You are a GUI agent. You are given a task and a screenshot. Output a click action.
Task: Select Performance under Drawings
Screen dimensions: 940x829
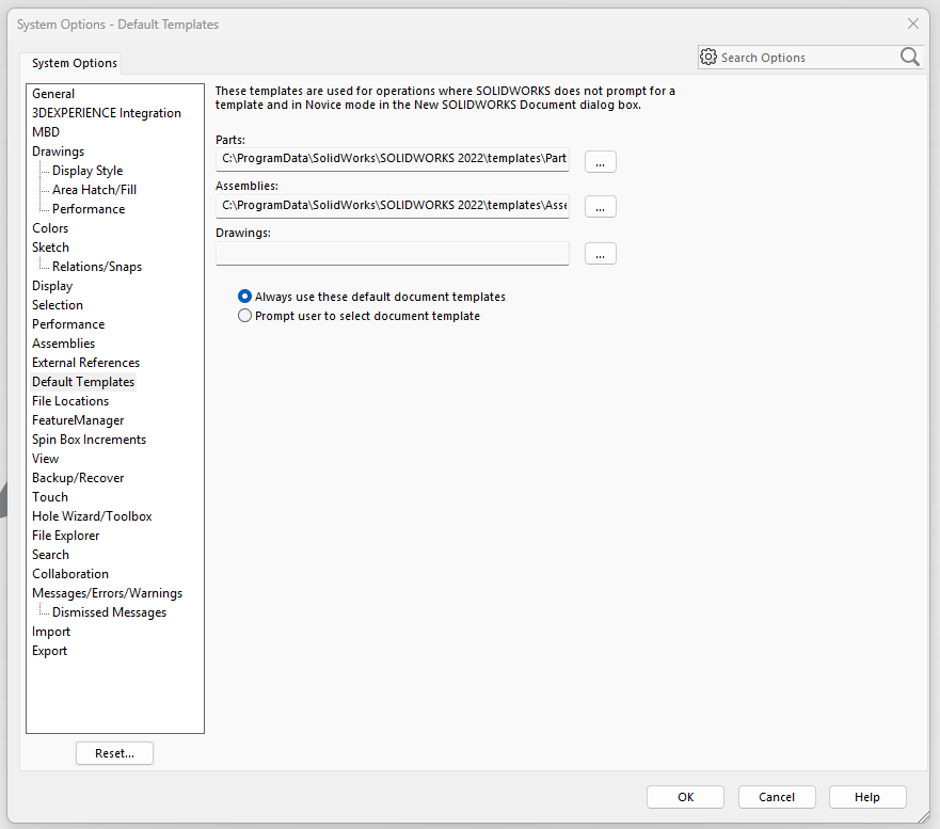coord(88,209)
